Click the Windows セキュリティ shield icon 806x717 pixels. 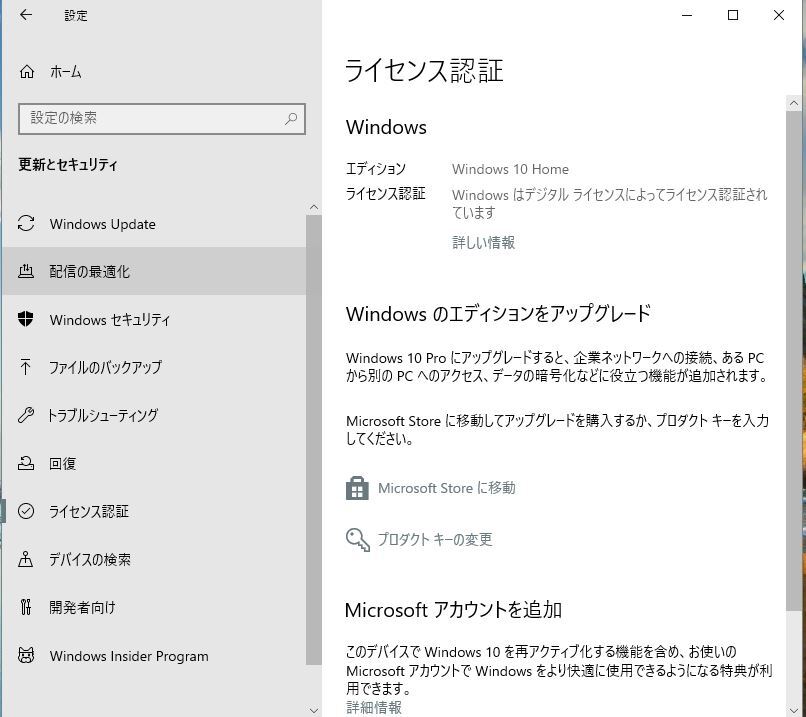[26, 319]
